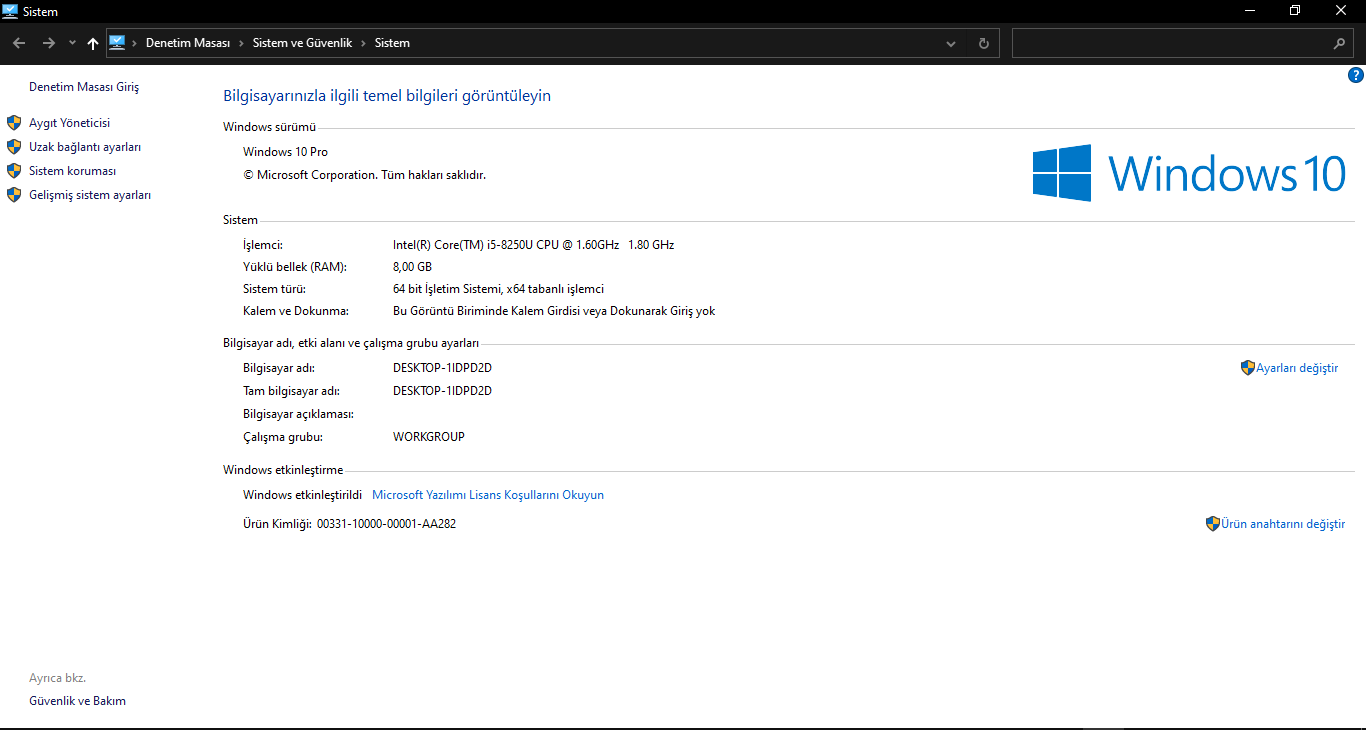
Task: Expand chevron after Sistem ve Güvenlik breadcrumb
Action: (x=363, y=44)
